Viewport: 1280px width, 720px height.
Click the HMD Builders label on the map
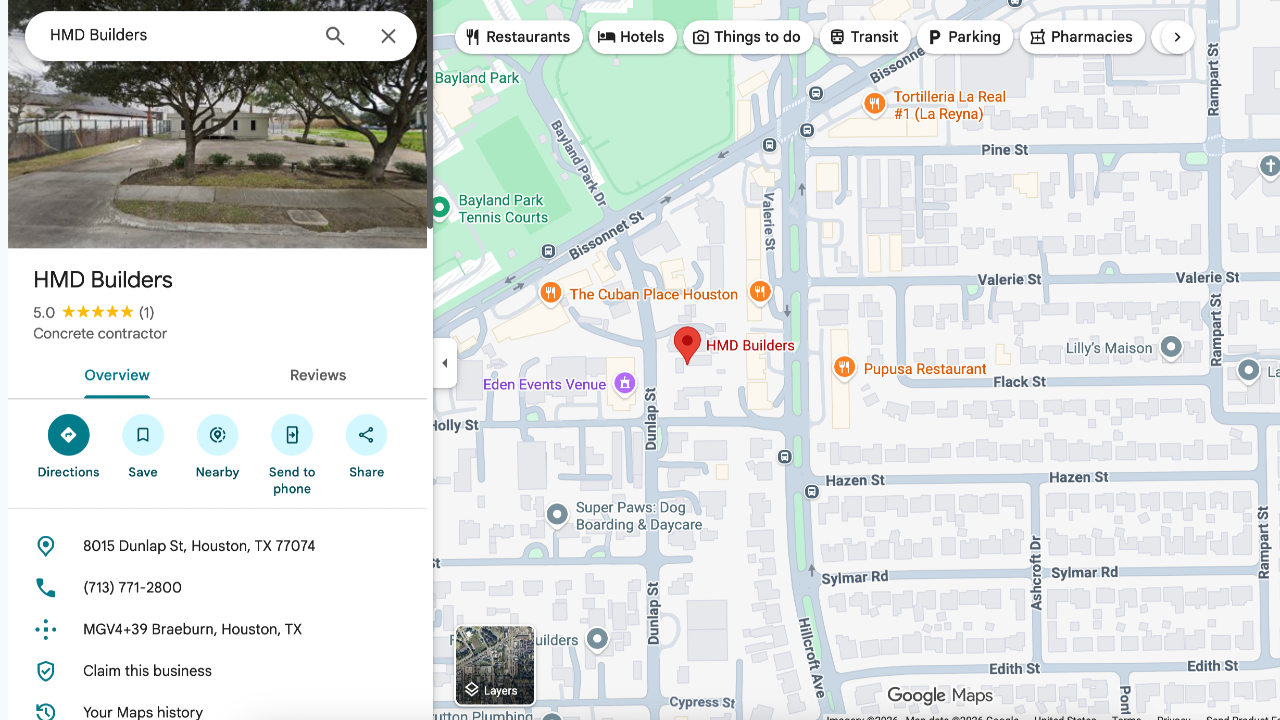pyautogui.click(x=750, y=345)
